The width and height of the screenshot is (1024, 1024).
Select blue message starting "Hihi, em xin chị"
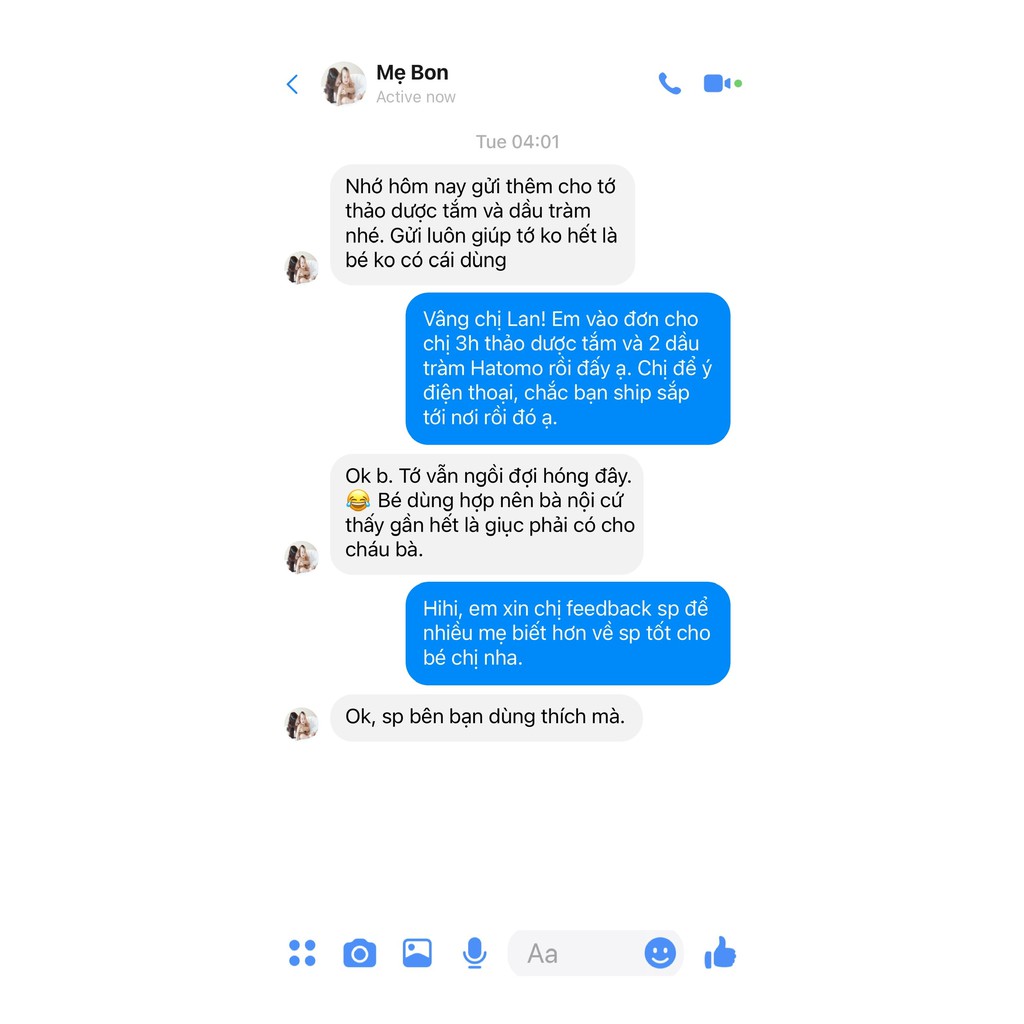[x=568, y=633]
